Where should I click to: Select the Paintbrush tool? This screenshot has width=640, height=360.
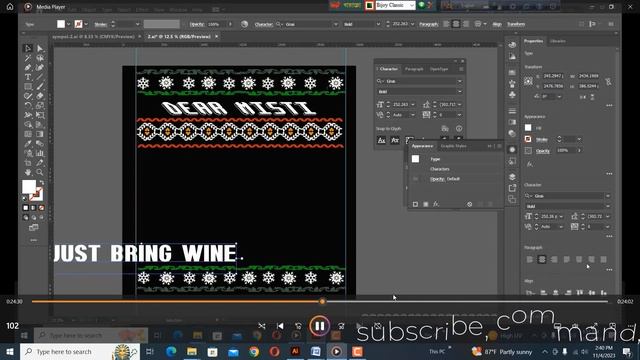(x=40, y=87)
